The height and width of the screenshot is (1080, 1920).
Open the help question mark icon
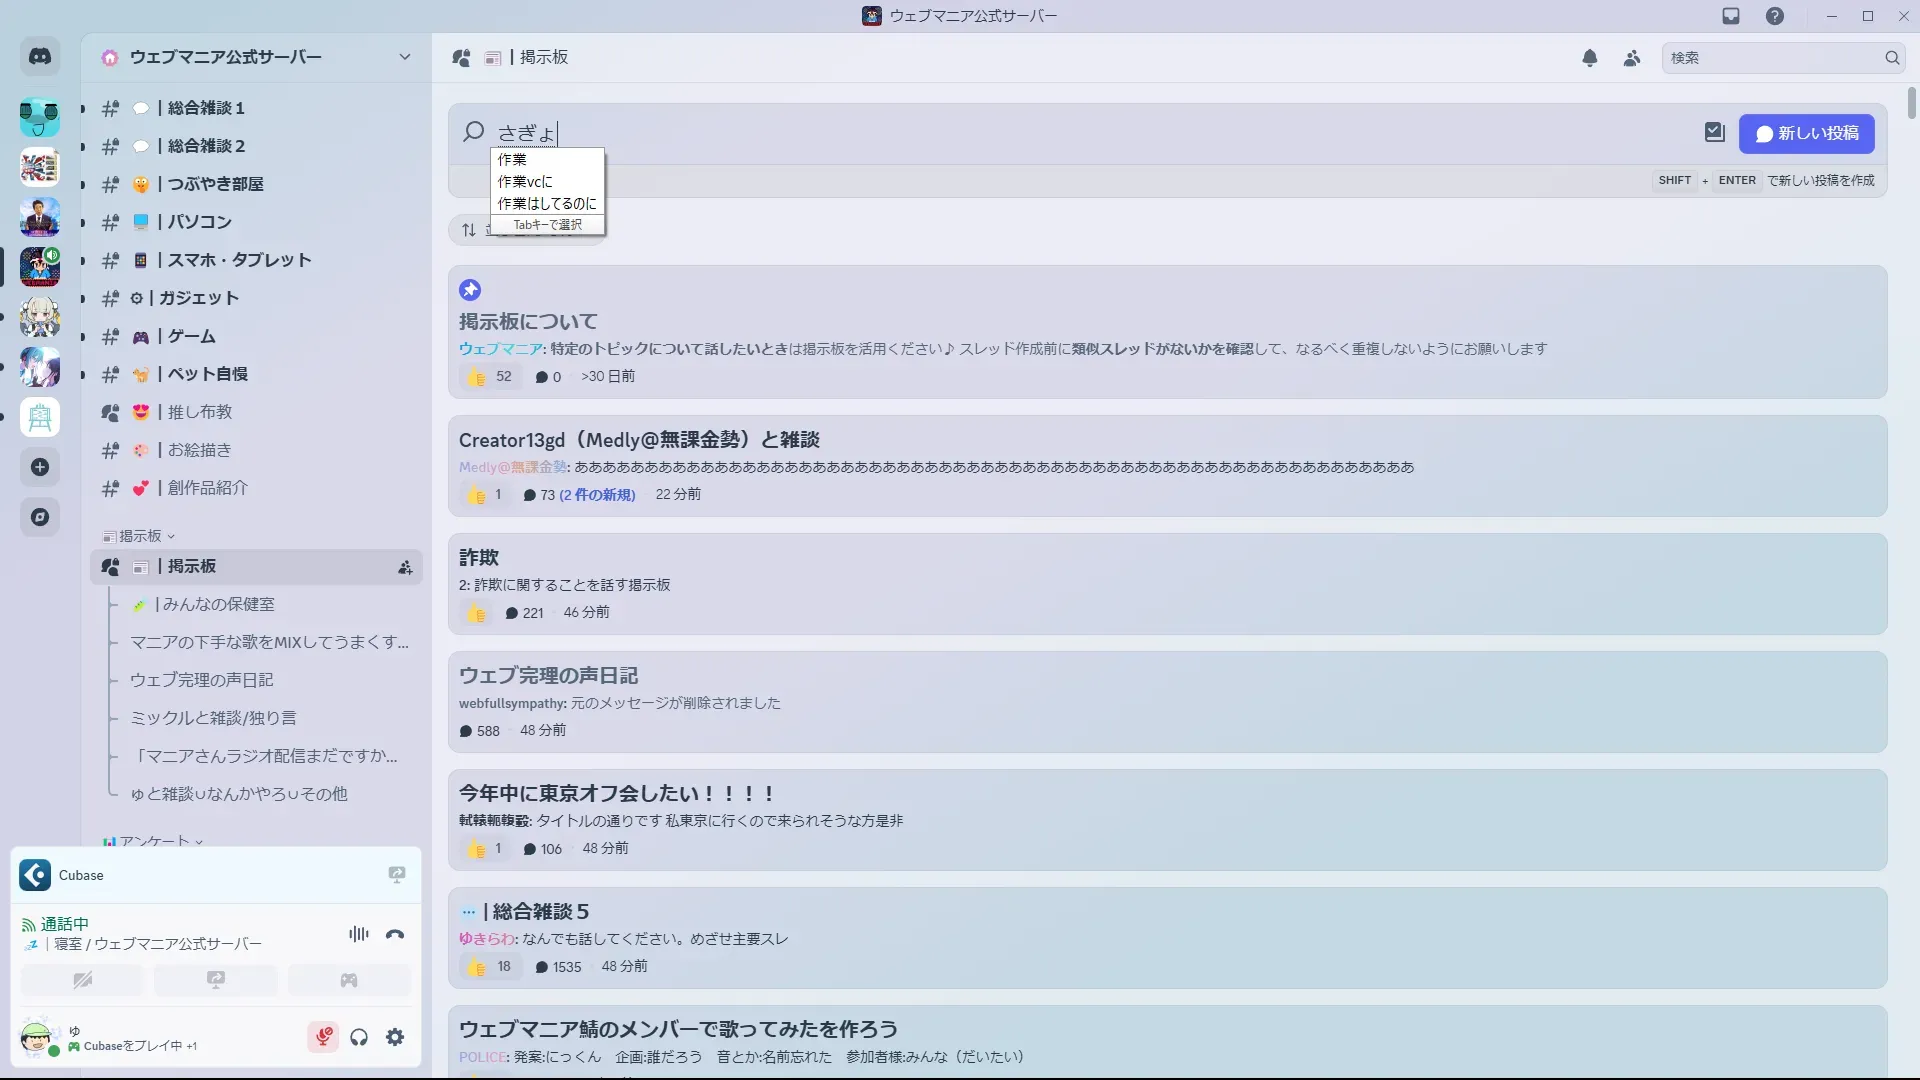pos(1775,16)
